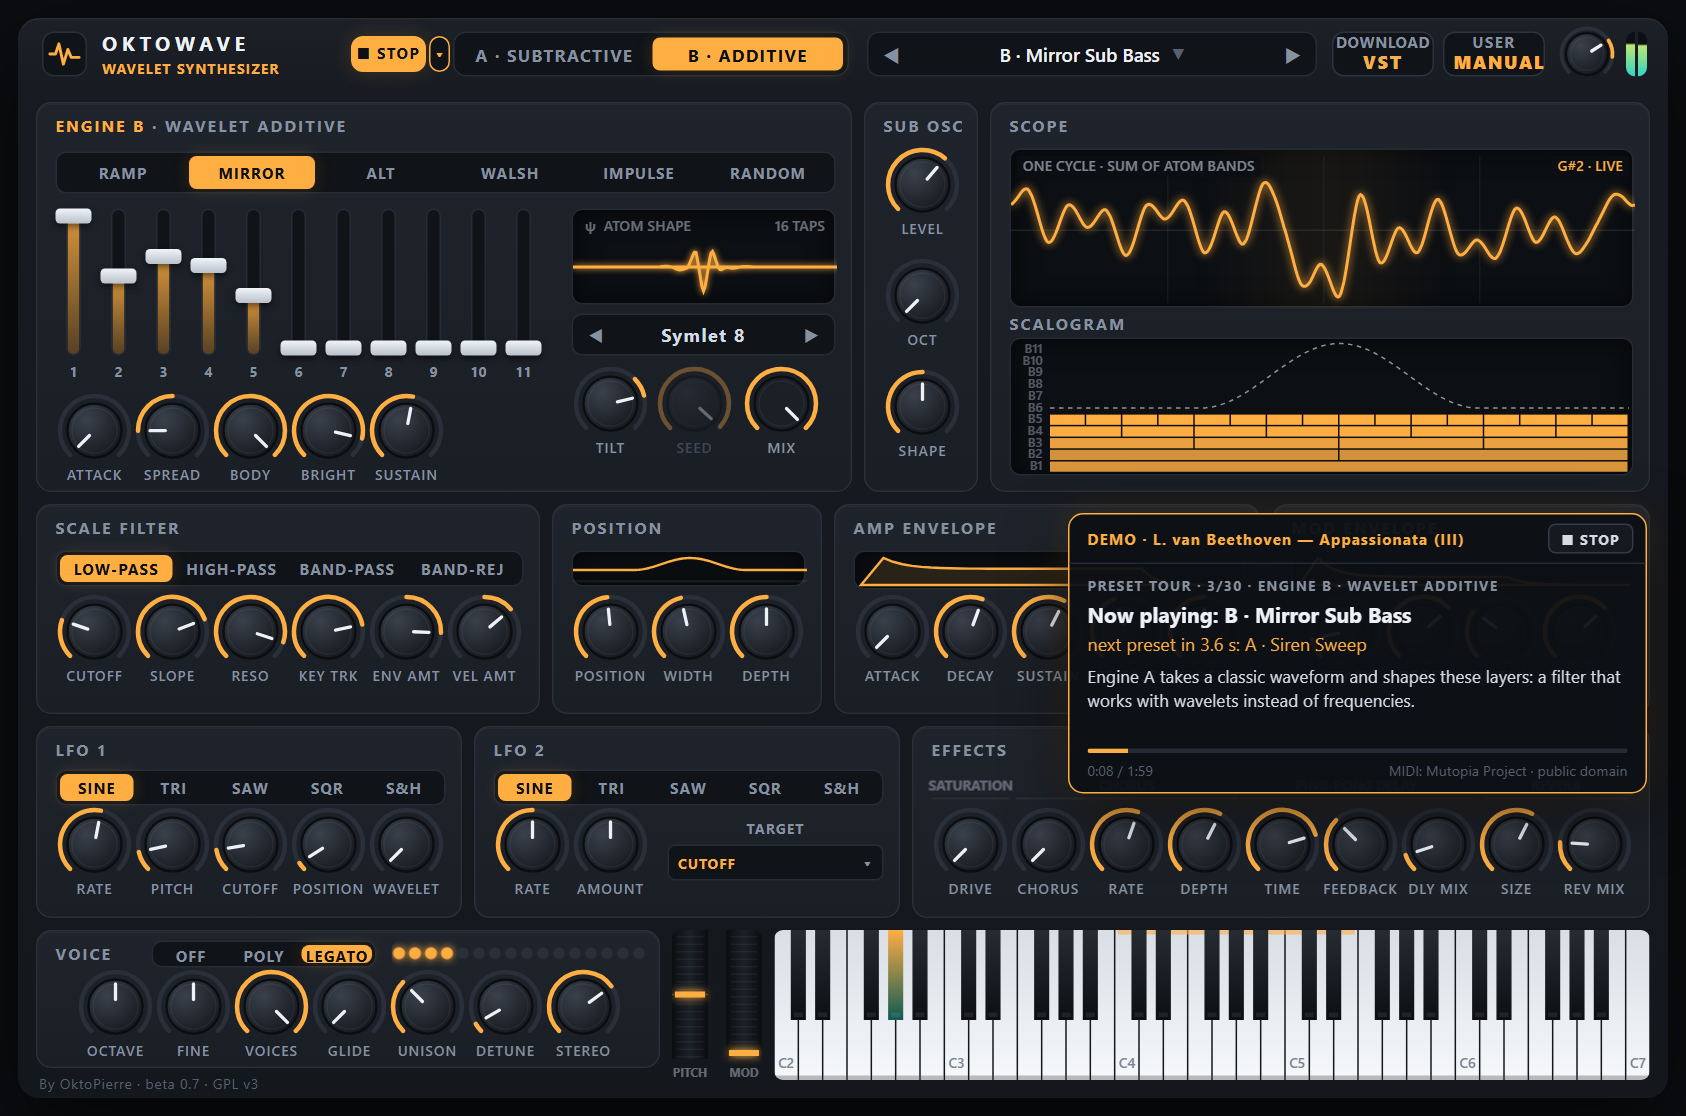Click the demo playback progress bar
The image size is (1686, 1116).
(x=1357, y=750)
